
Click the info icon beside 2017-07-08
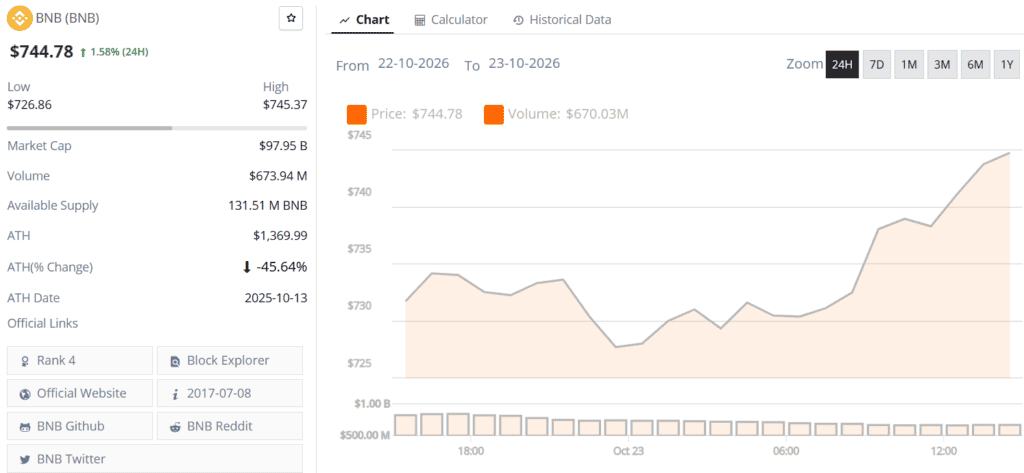click(x=175, y=394)
